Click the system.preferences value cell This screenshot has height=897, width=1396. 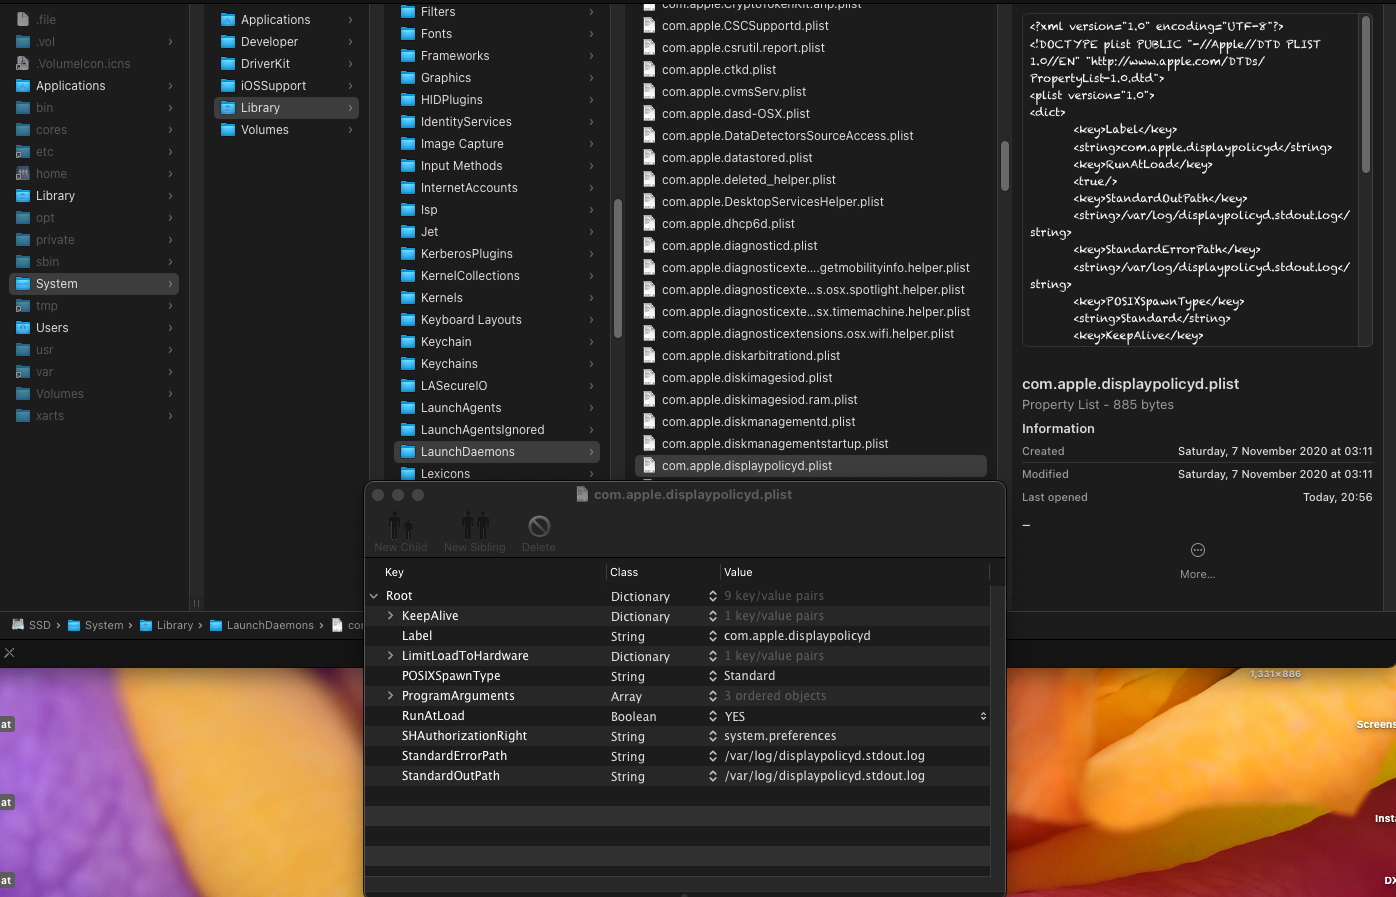click(x=780, y=736)
